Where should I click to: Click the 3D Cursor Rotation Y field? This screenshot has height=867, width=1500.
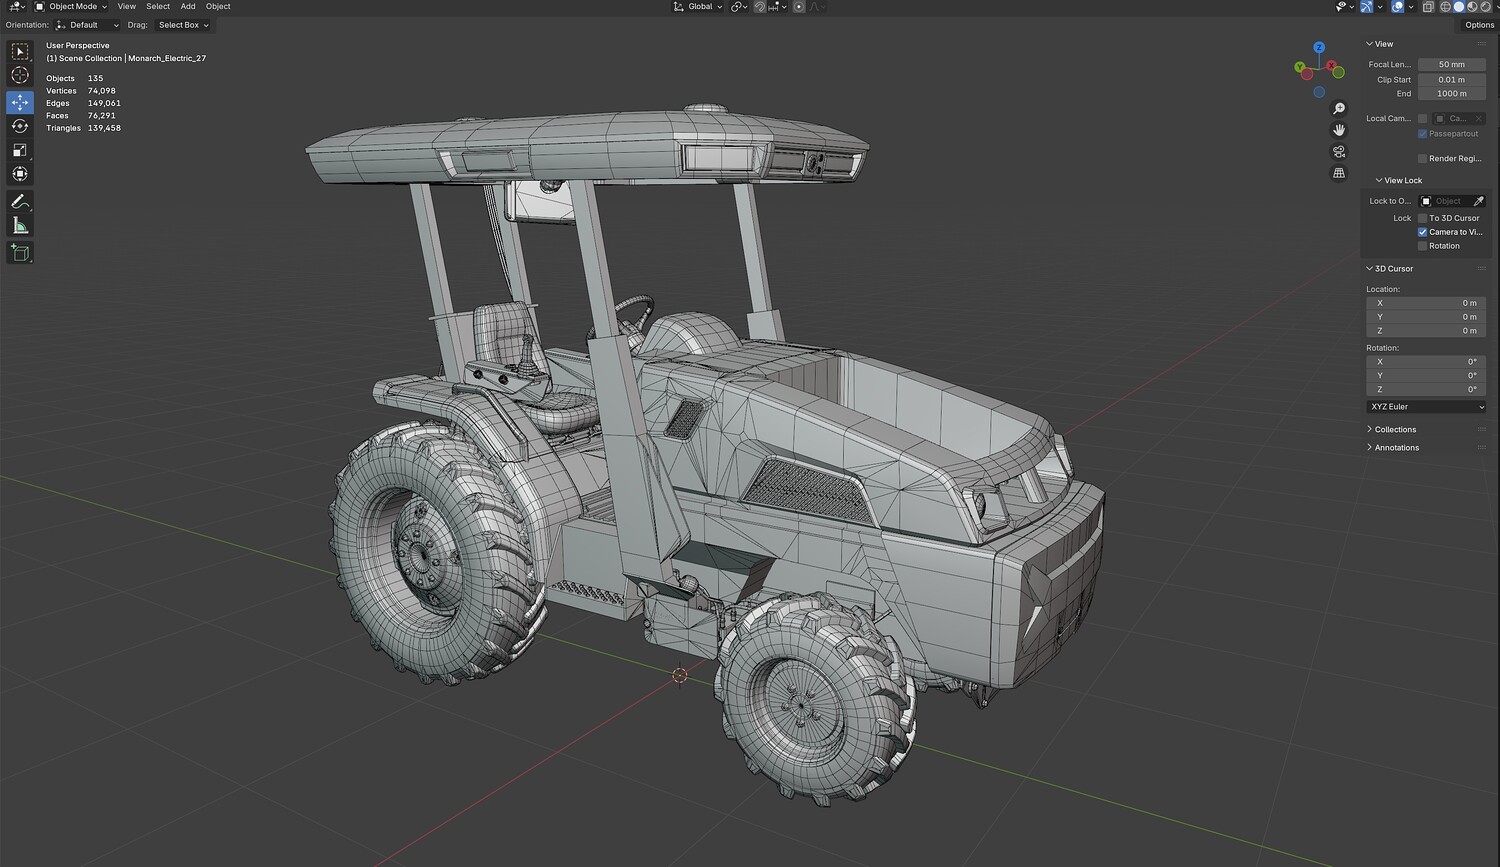point(1426,376)
